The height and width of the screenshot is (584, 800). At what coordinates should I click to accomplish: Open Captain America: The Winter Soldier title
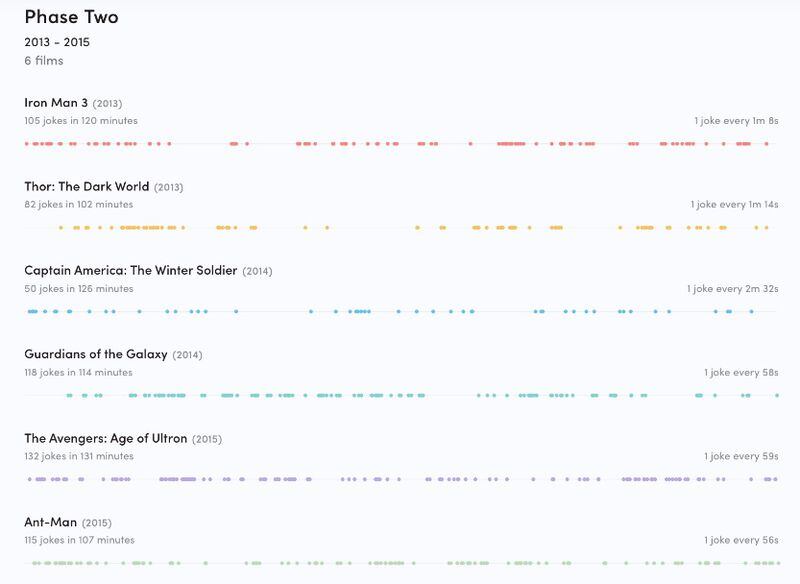(x=131, y=270)
